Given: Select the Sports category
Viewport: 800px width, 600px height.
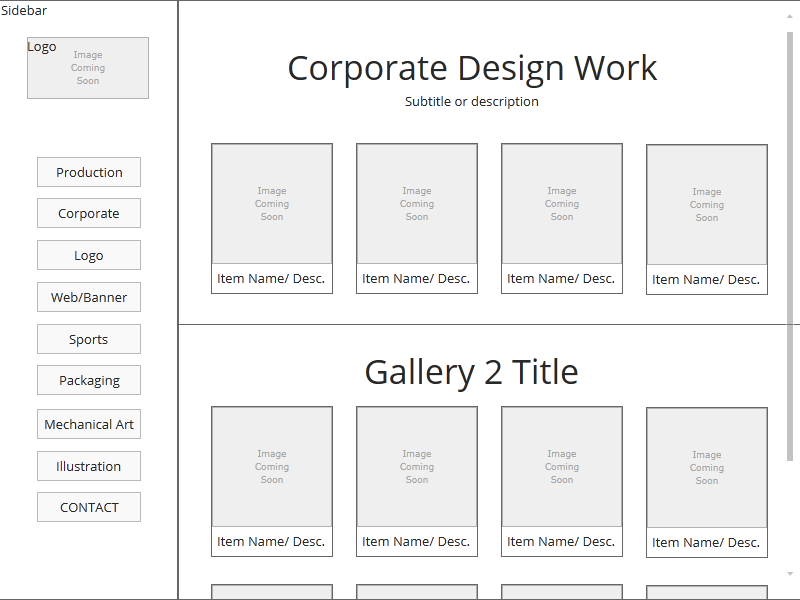Looking at the screenshot, I should pos(89,339).
